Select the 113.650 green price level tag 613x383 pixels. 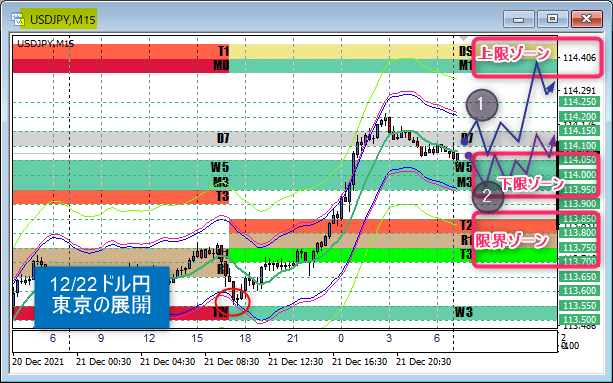point(580,277)
